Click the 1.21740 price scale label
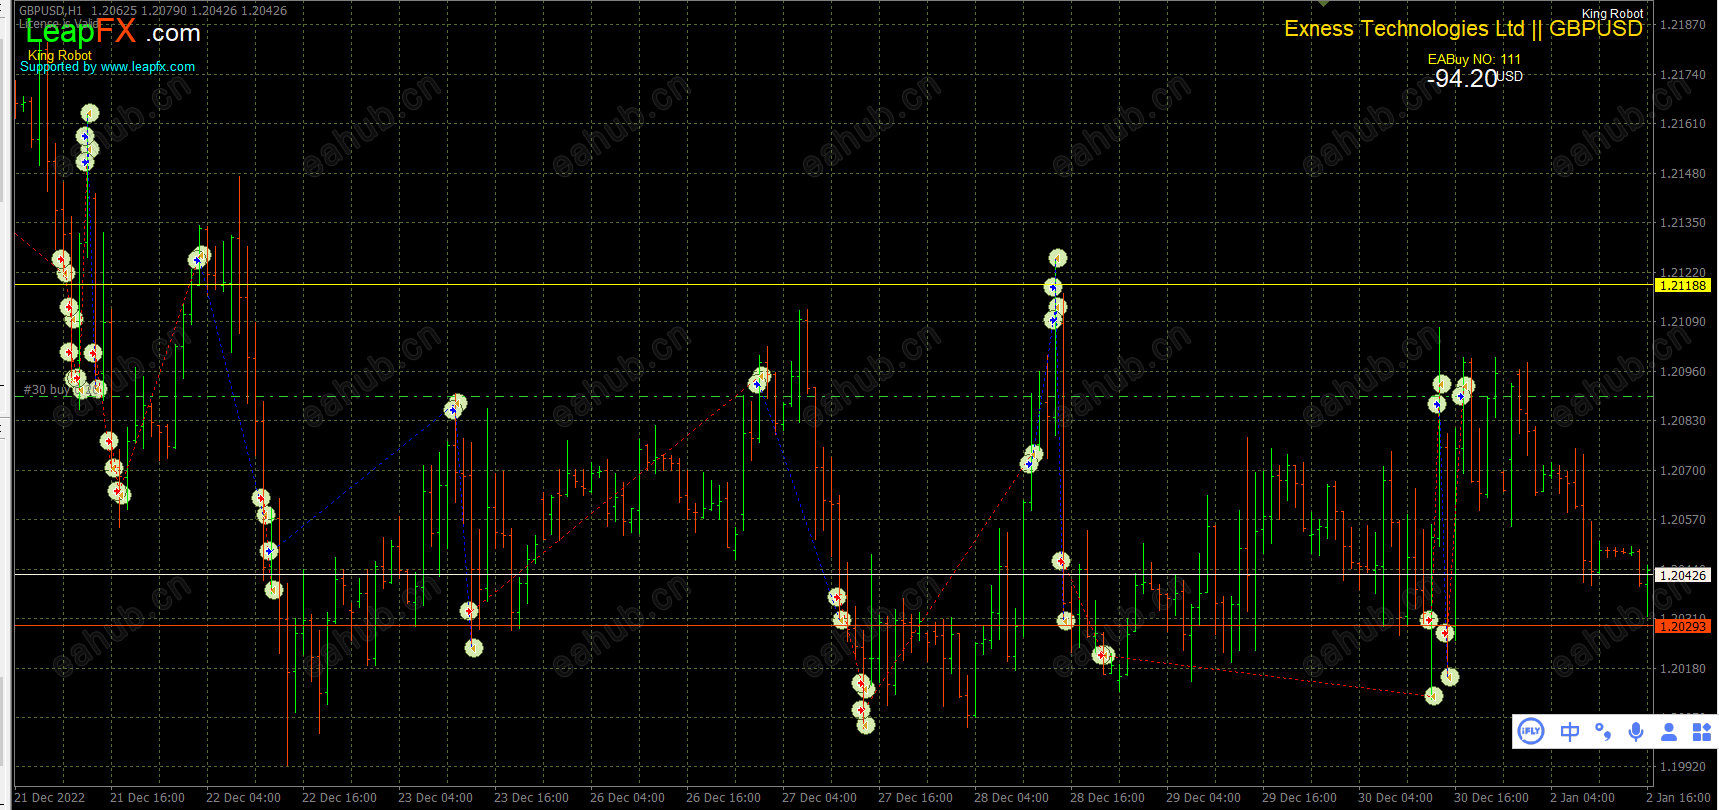 point(1683,75)
